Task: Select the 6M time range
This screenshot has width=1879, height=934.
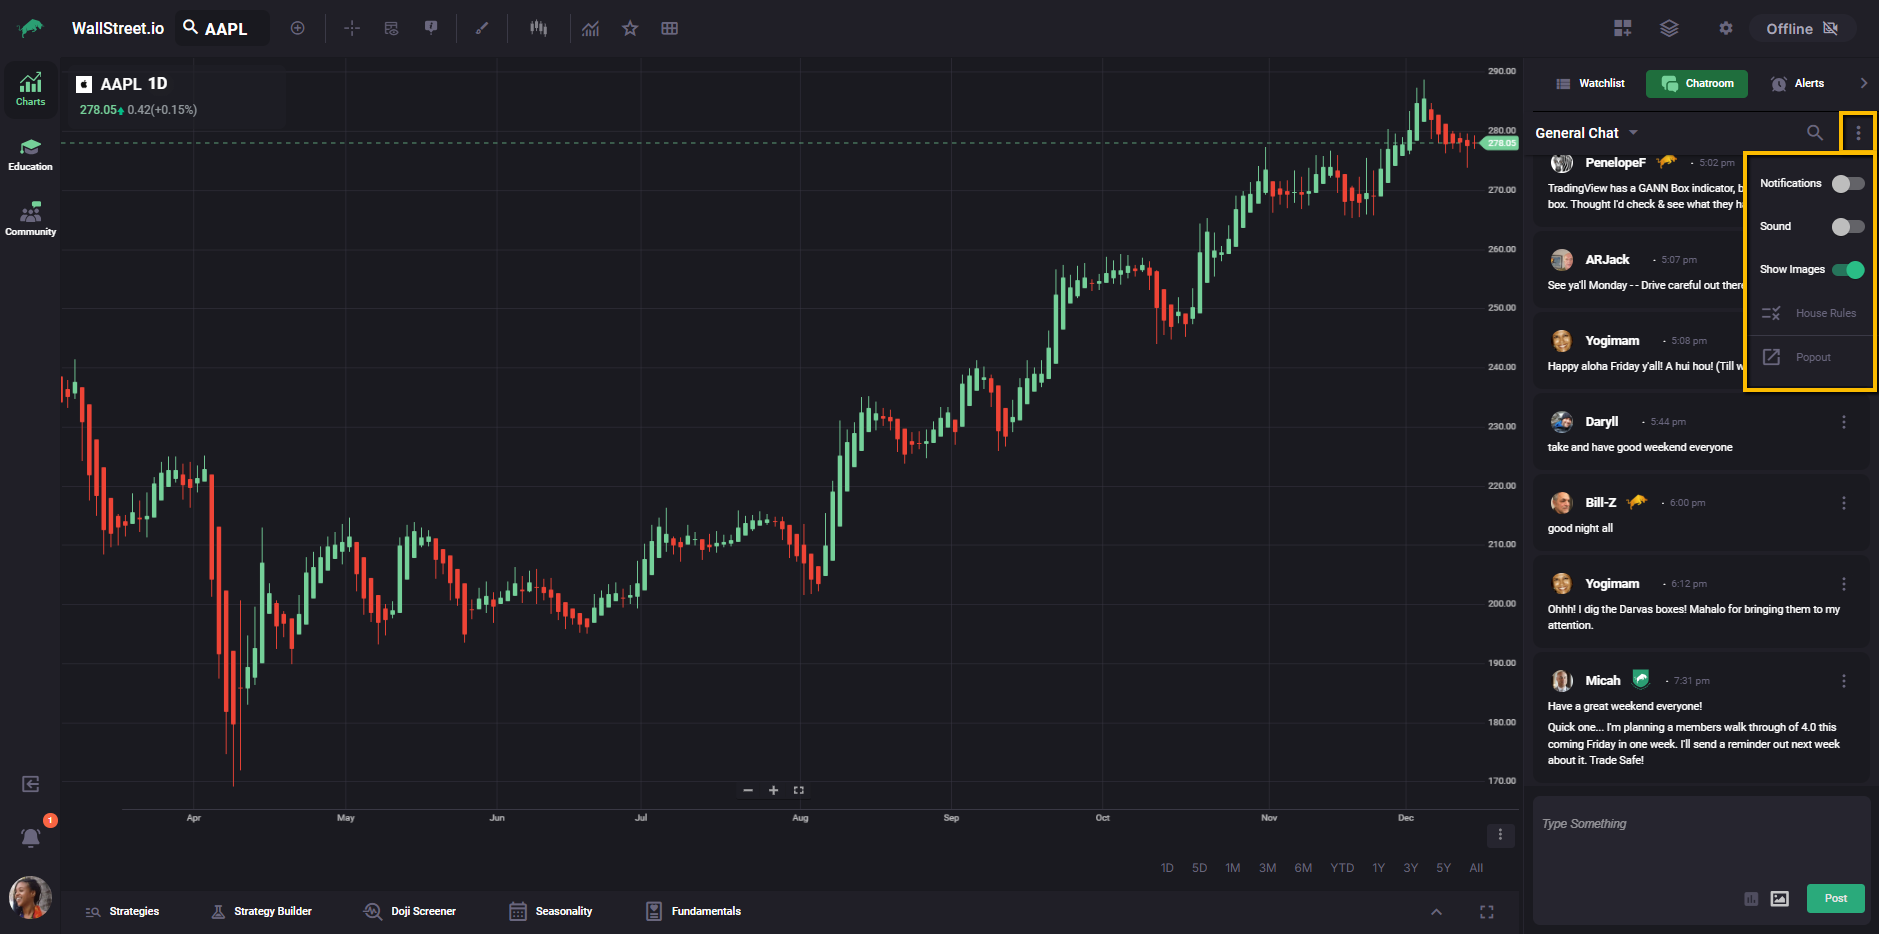Action: pyautogui.click(x=1302, y=868)
